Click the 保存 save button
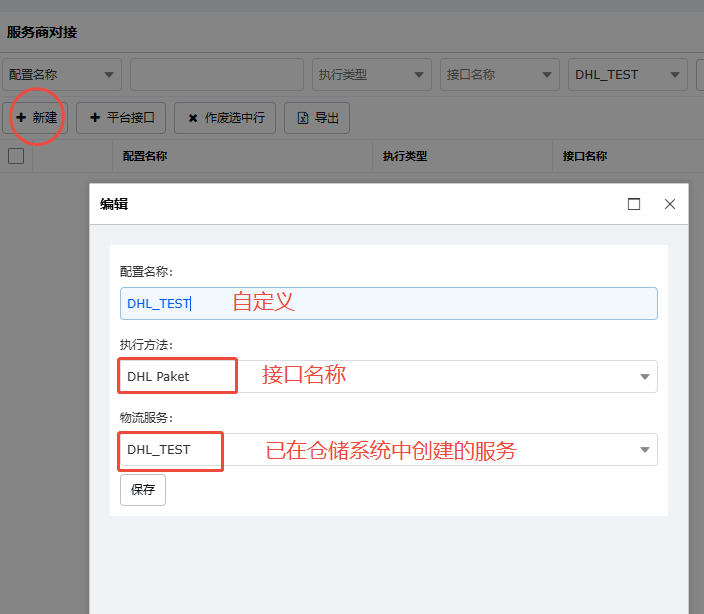The image size is (704, 614). pyautogui.click(x=143, y=490)
